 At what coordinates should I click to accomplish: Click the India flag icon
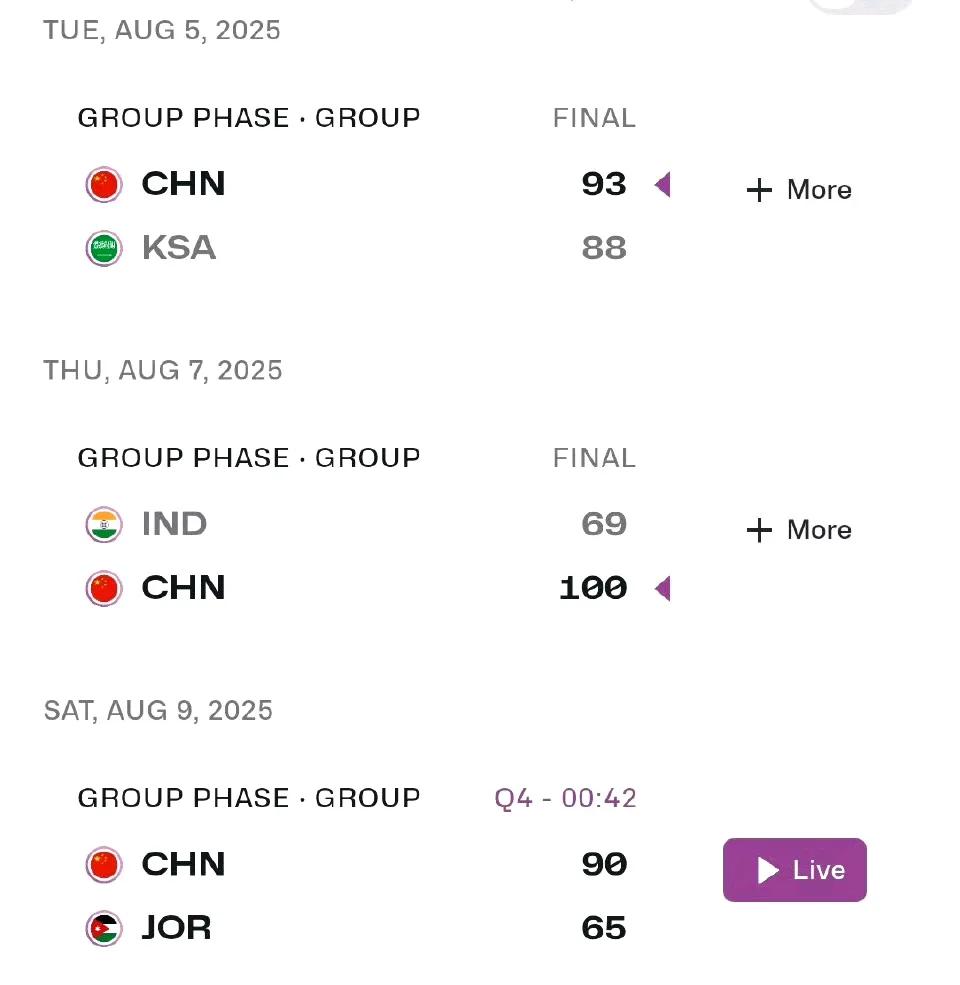pos(104,525)
